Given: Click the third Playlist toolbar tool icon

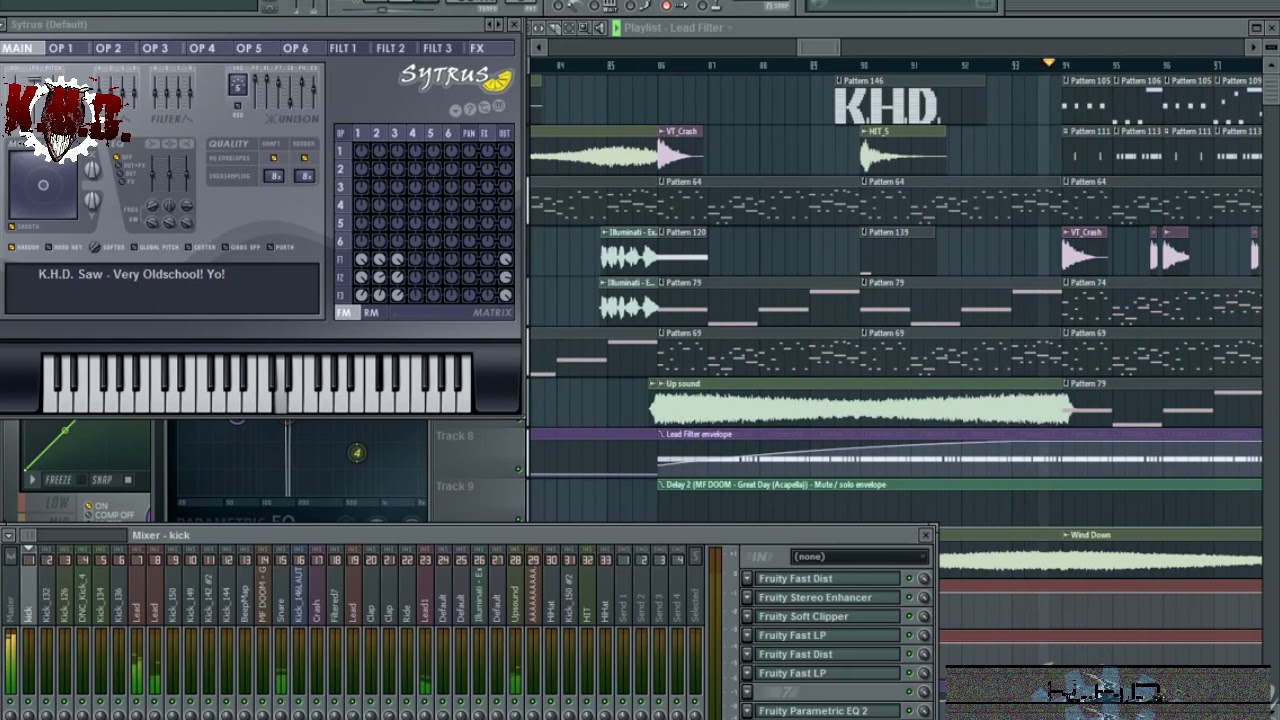Looking at the screenshot, I should point(571,28).
